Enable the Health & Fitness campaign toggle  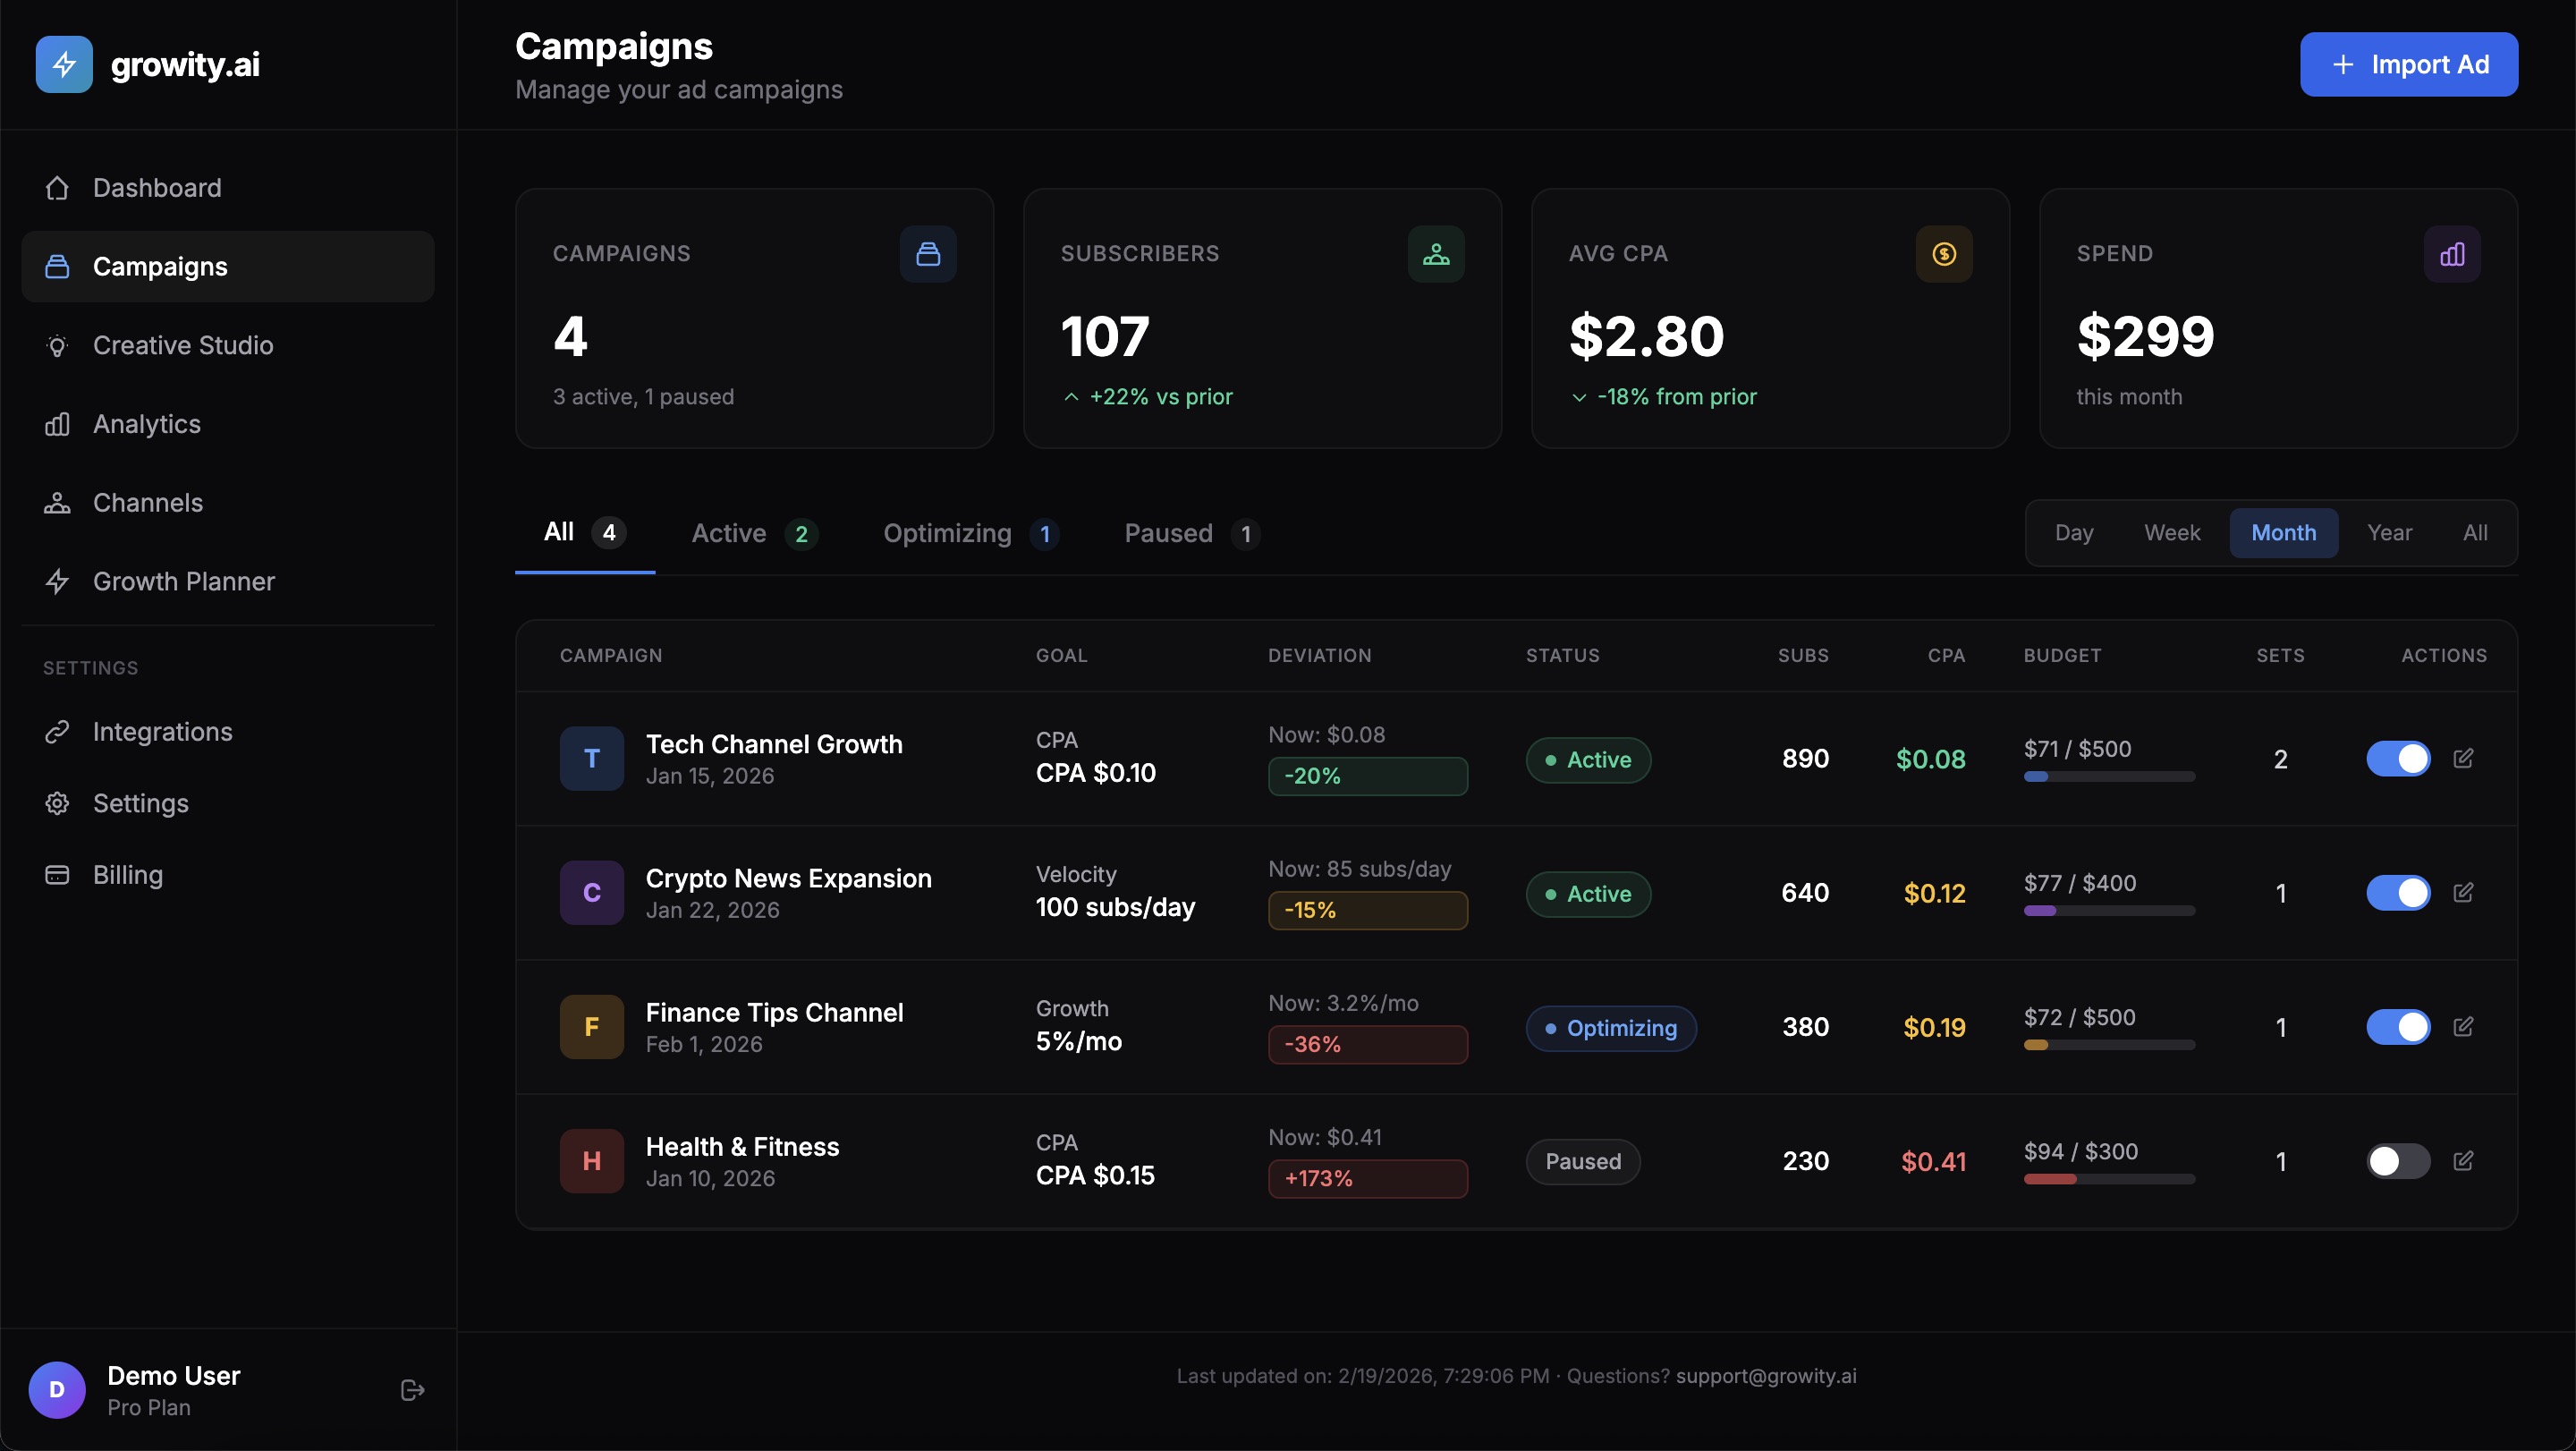pyautogui.click(x=2400, y=1160)
